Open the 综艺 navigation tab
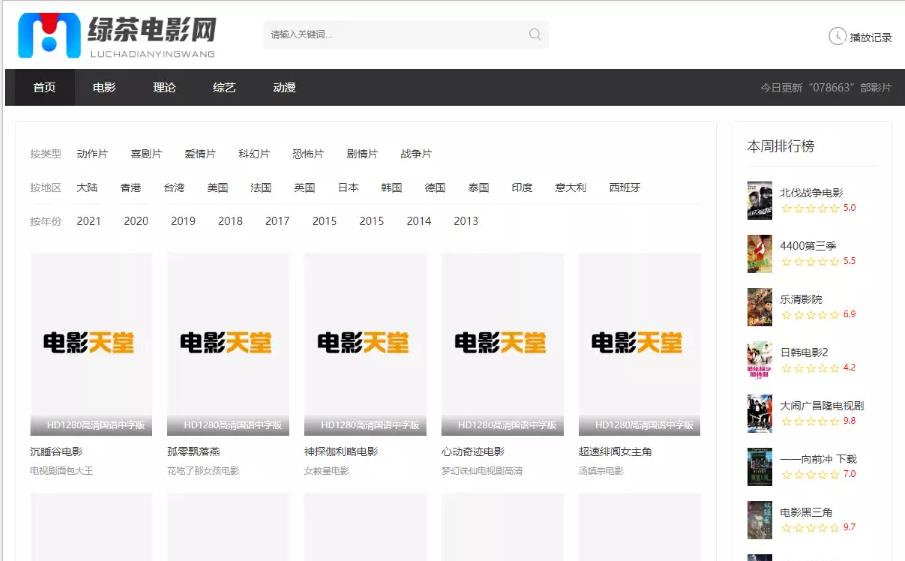Viewport: 905px width, 561px height. coord(224,87)
